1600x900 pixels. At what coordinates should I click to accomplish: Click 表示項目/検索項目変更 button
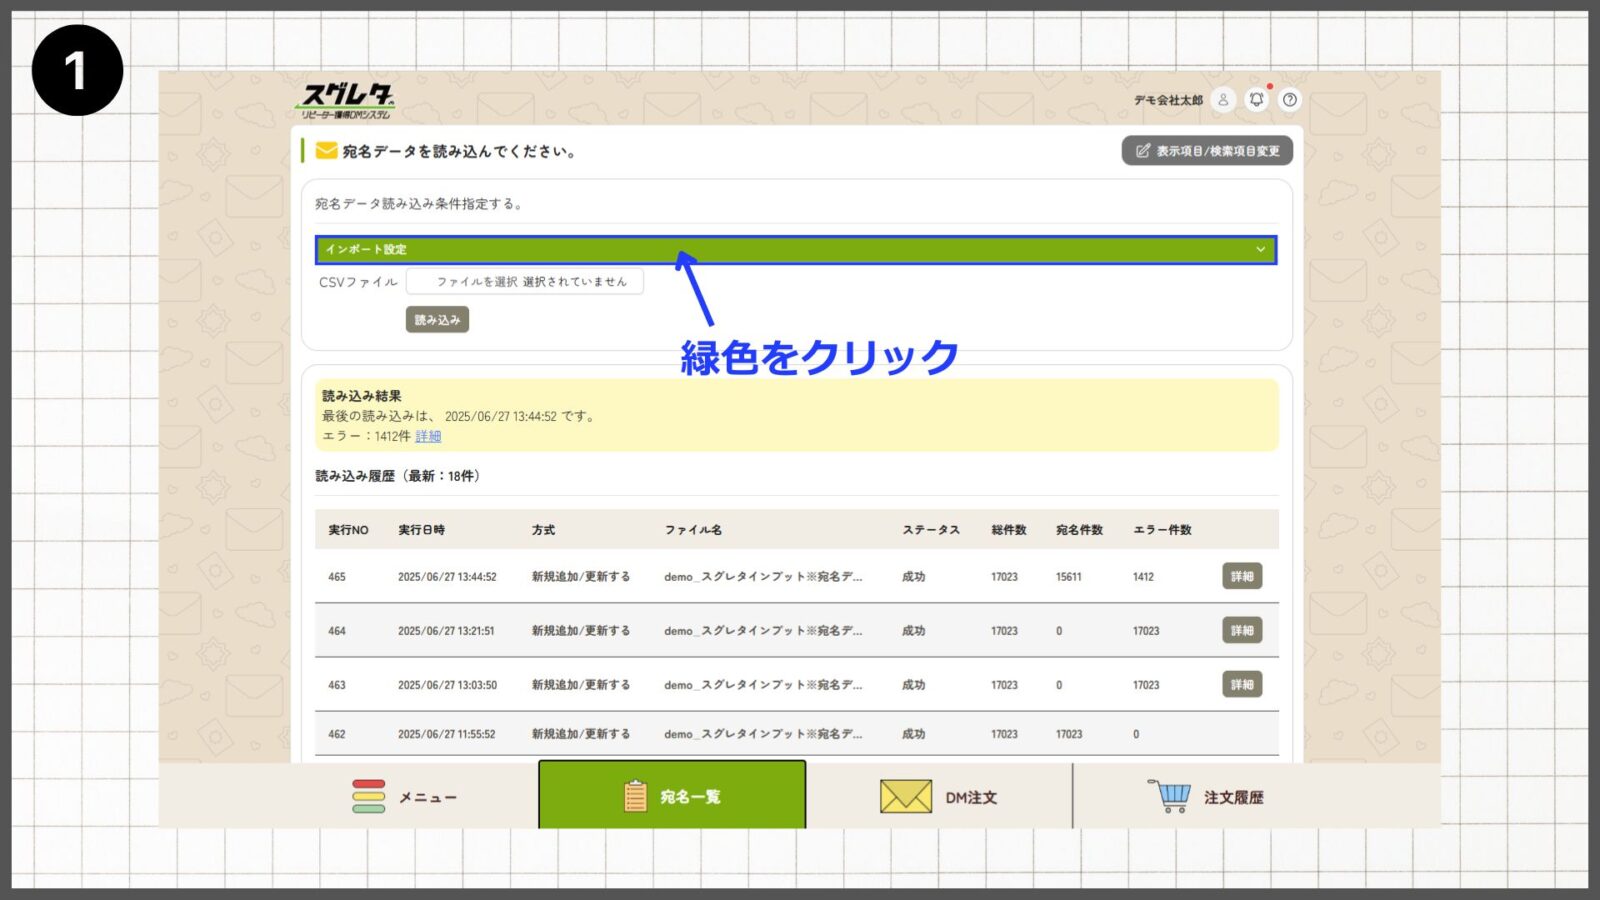(x=1207, y=151)
